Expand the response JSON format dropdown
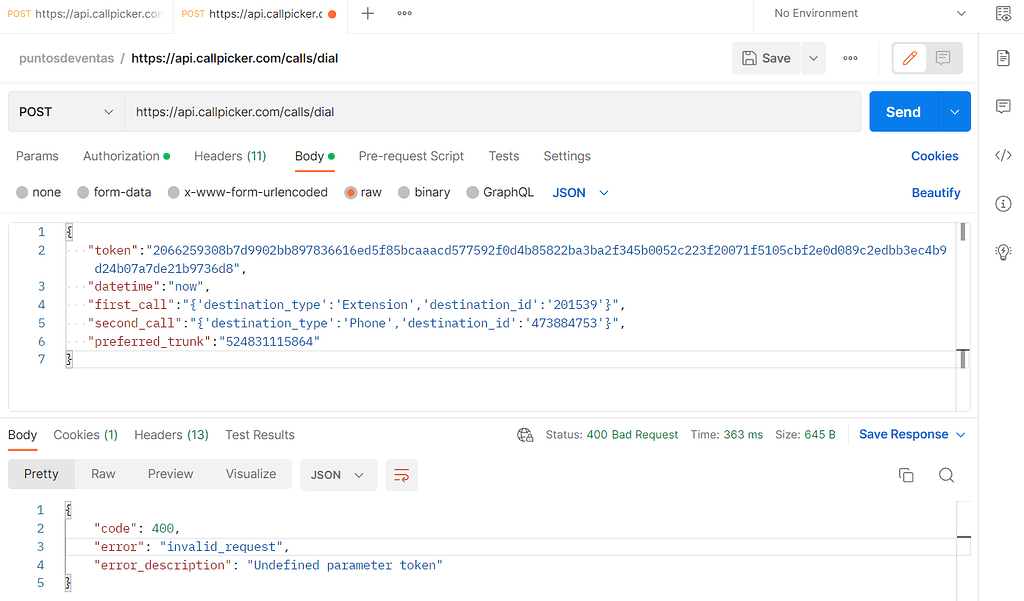 click(338, 475)
